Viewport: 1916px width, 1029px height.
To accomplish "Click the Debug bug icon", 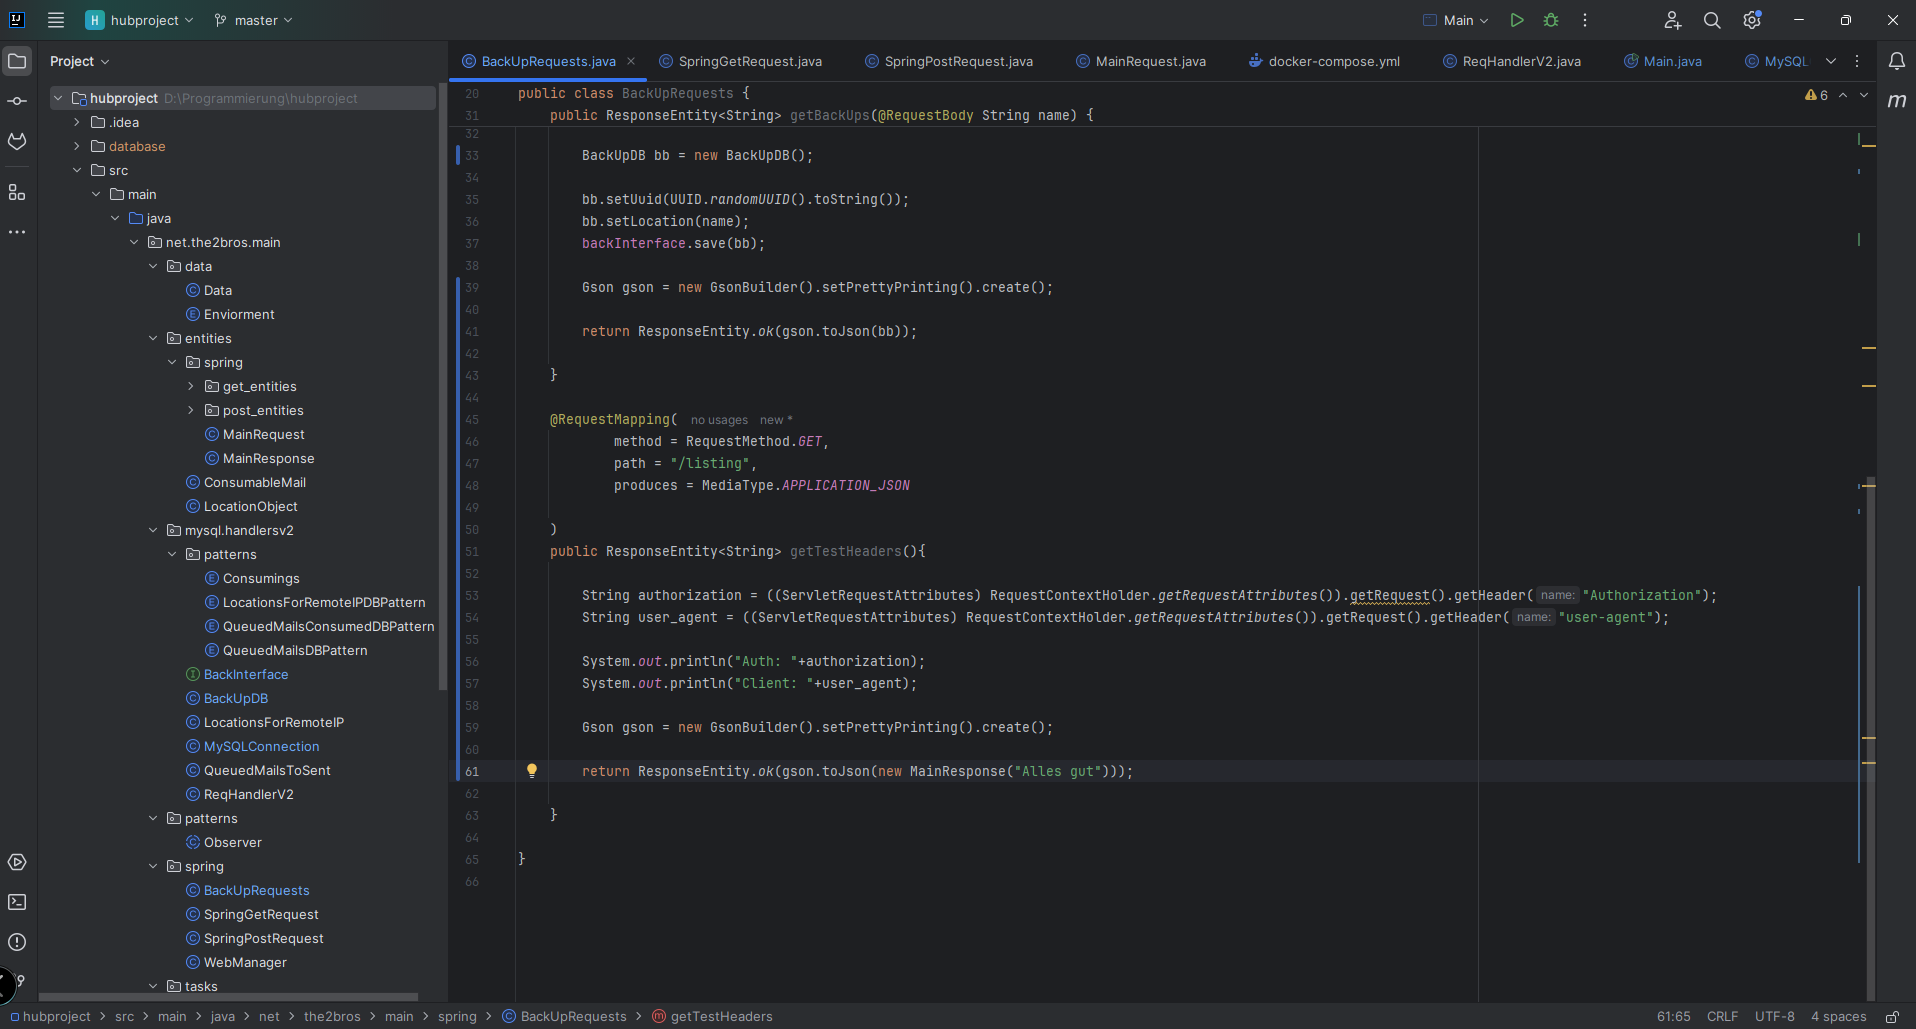I will (1551, 20).
